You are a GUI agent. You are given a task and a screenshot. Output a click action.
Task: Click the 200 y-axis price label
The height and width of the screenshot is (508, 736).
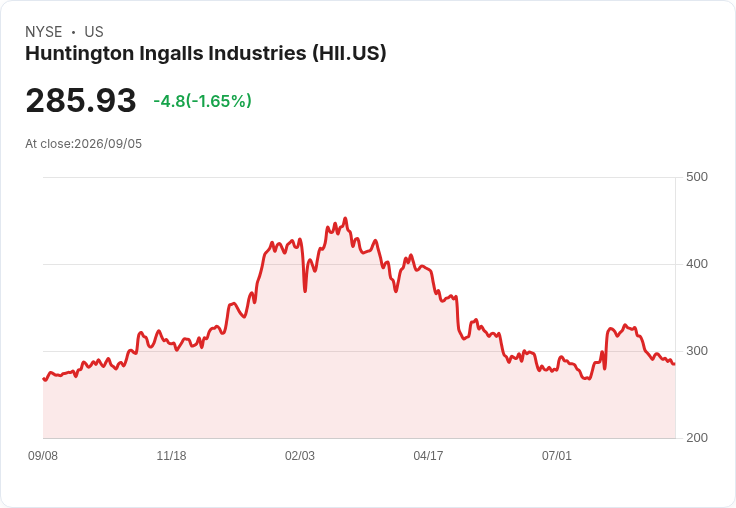coord(697,438)
